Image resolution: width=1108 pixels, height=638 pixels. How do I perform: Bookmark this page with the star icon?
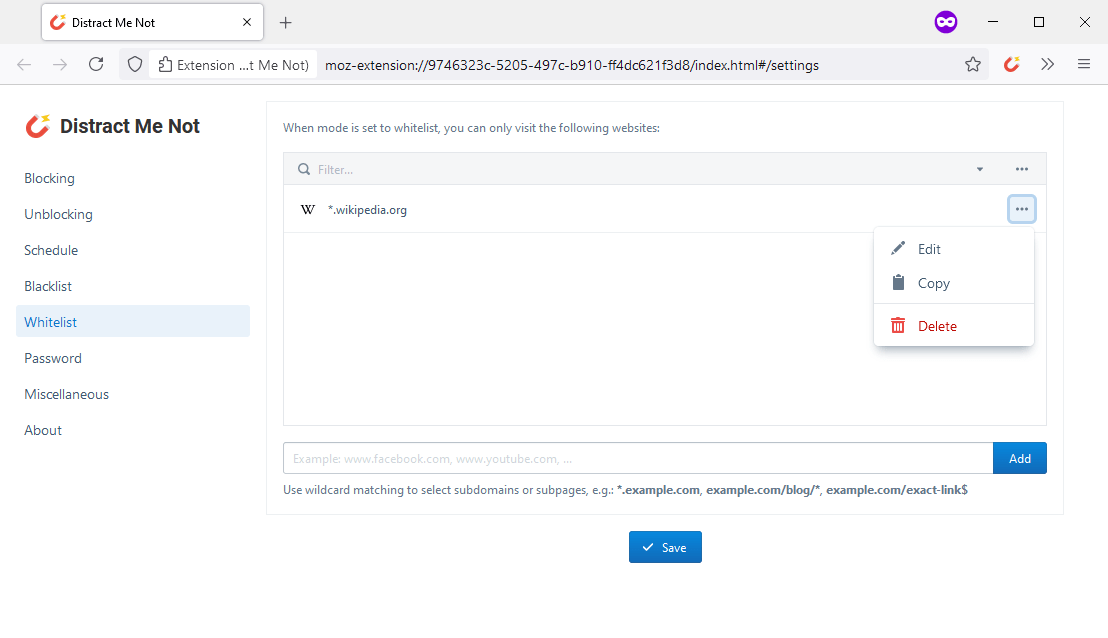pyautogui.click(x=972, y=64)
